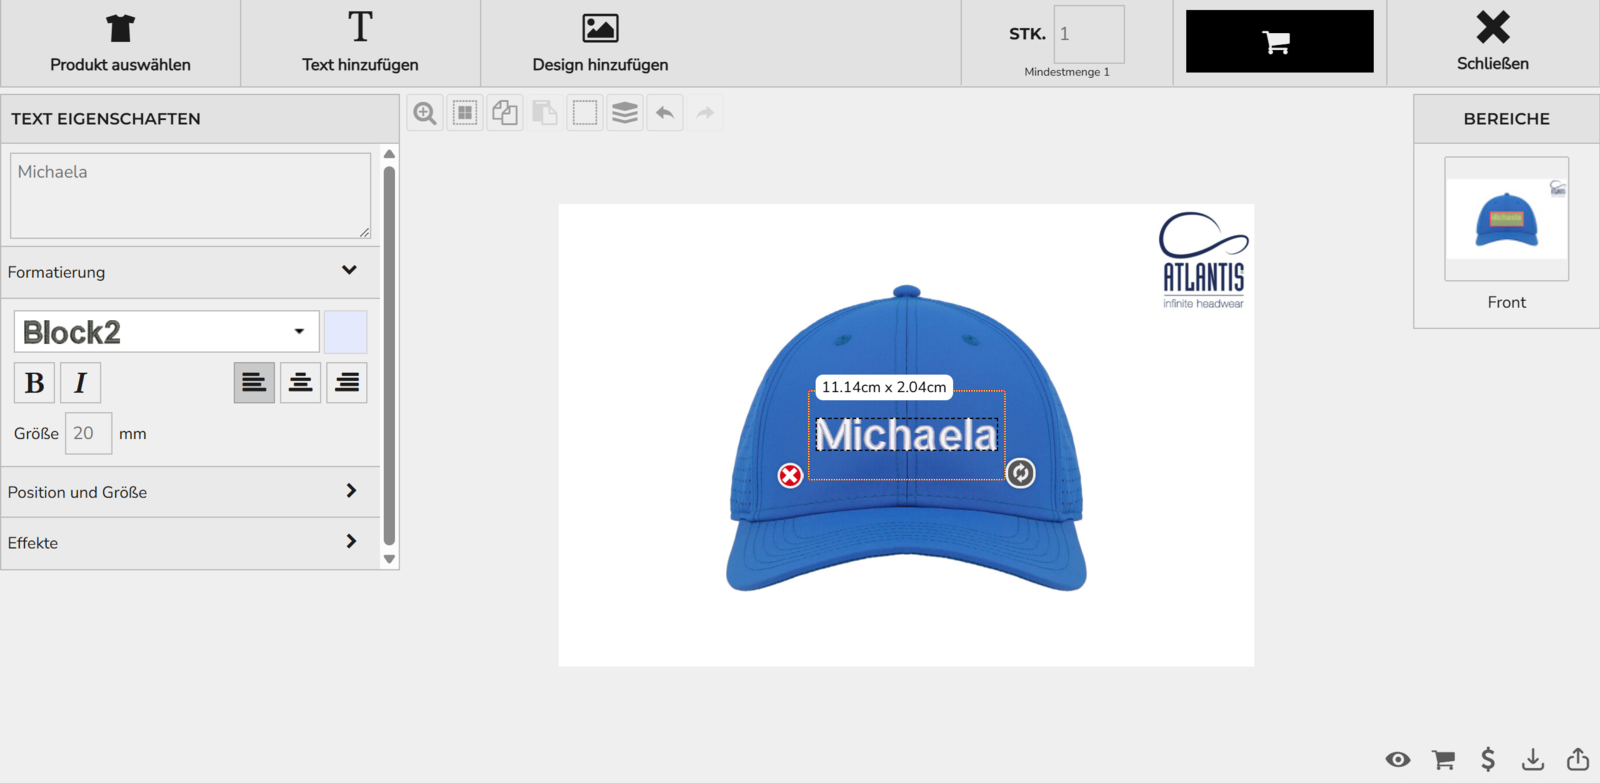Show preview with eye icon
This screenshot has width=1600, height=783.
[1398, 760]
